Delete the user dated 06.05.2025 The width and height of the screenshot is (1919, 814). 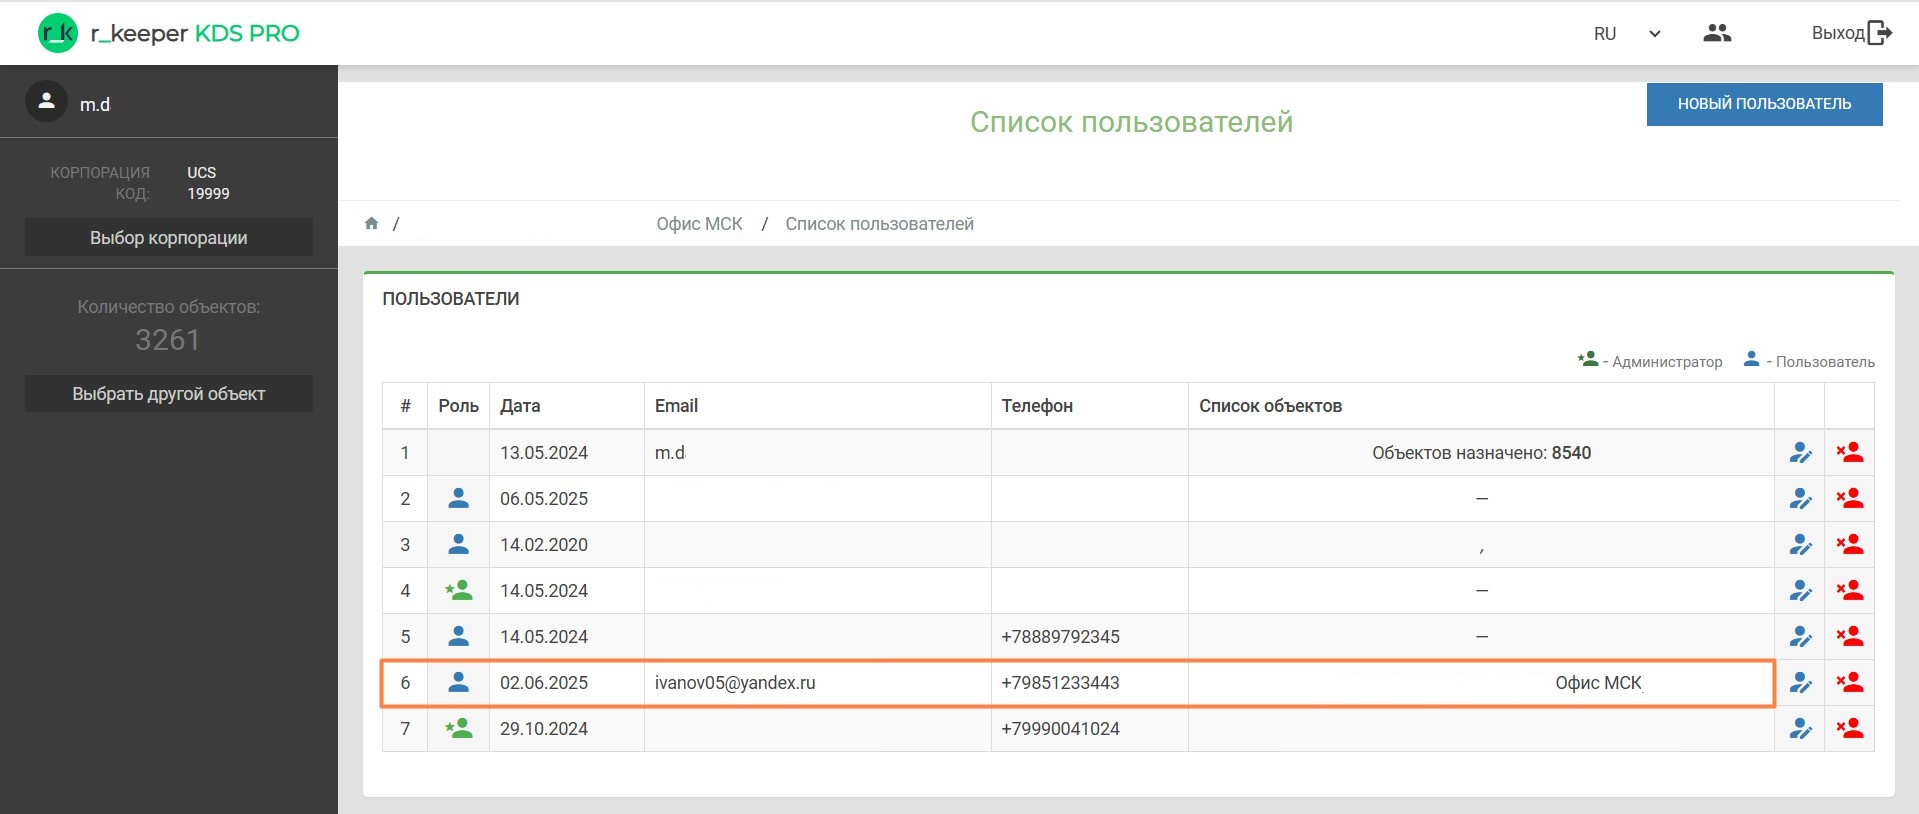1849,499
